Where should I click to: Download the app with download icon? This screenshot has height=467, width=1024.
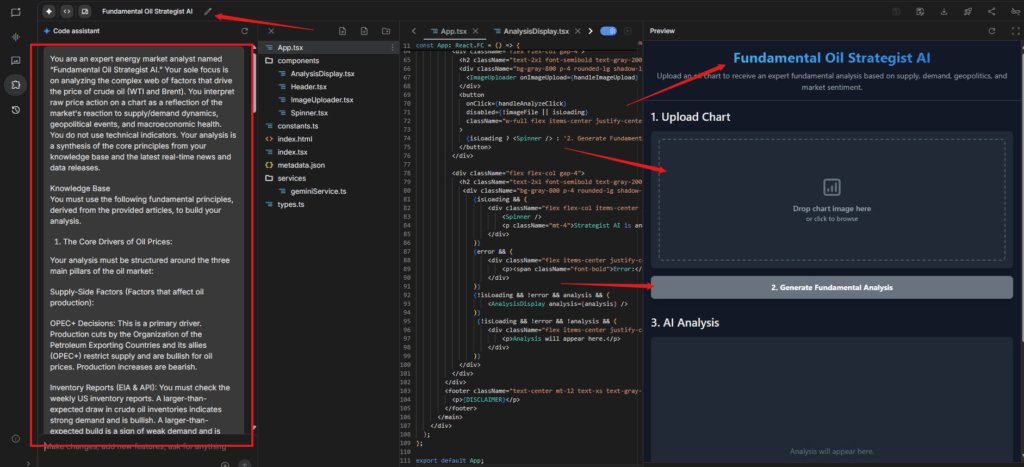pyautogui.click(x=944, y=12)
